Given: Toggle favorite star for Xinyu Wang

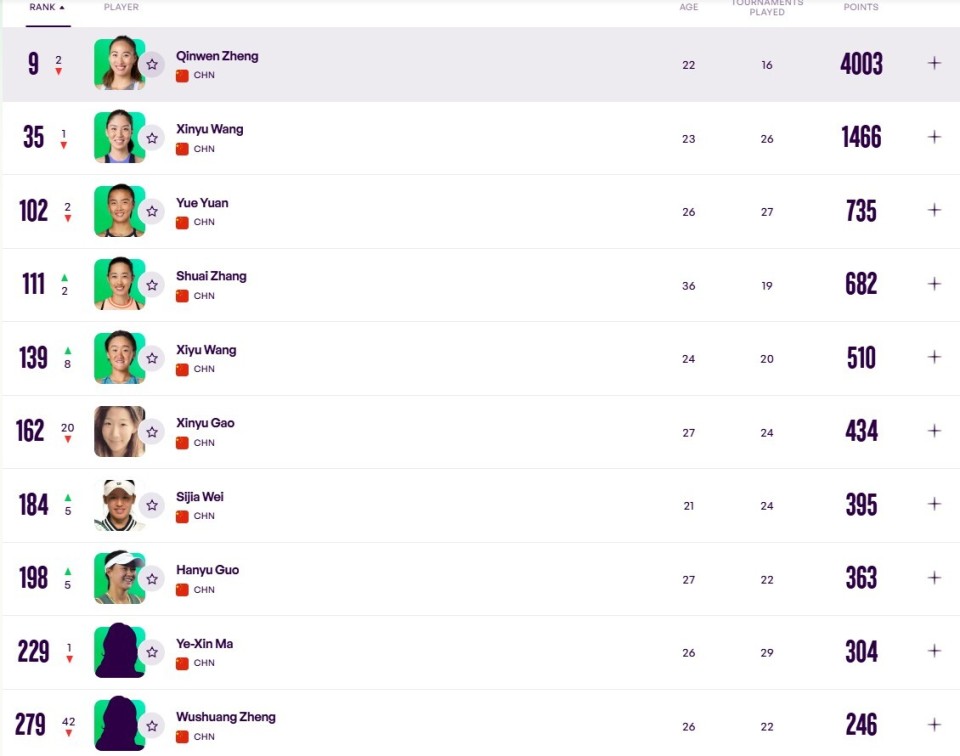Looking at the screenshot, I should click(x=152, y=138).
